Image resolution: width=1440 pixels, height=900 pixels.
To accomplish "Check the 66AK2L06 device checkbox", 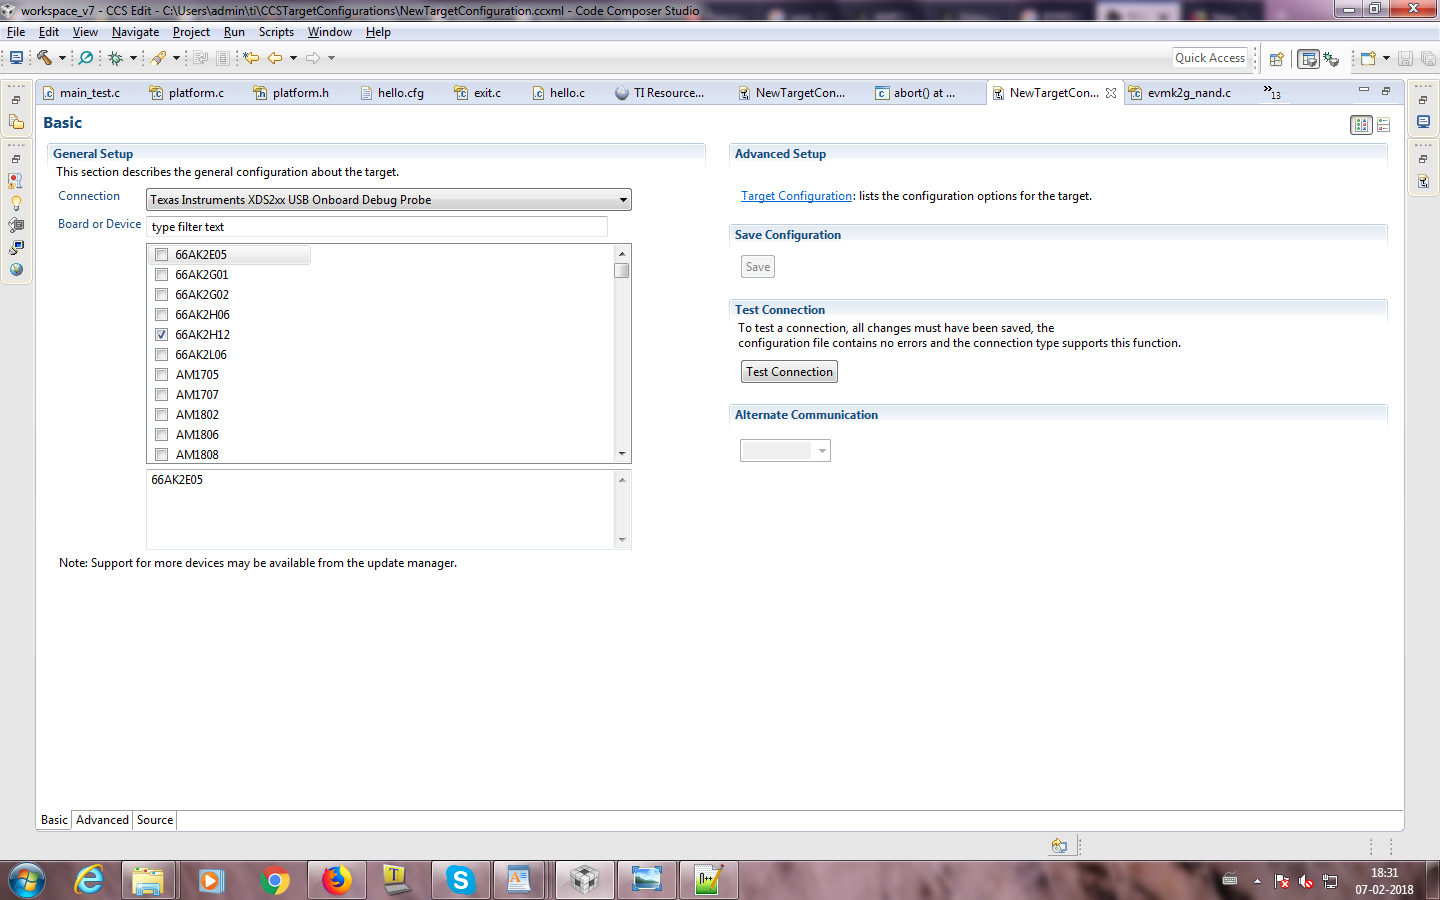I will tap(162, 355).
